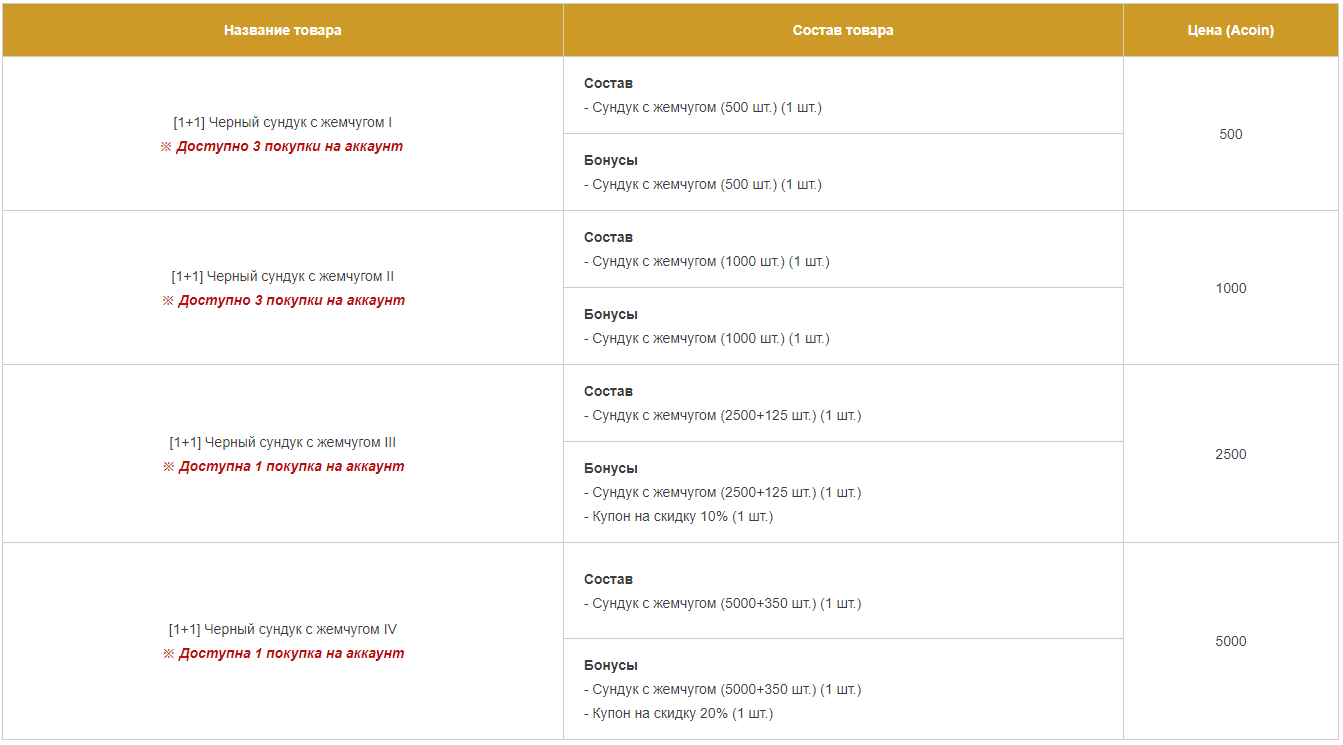Click purchase limit note under chest IV

point(283,653)
